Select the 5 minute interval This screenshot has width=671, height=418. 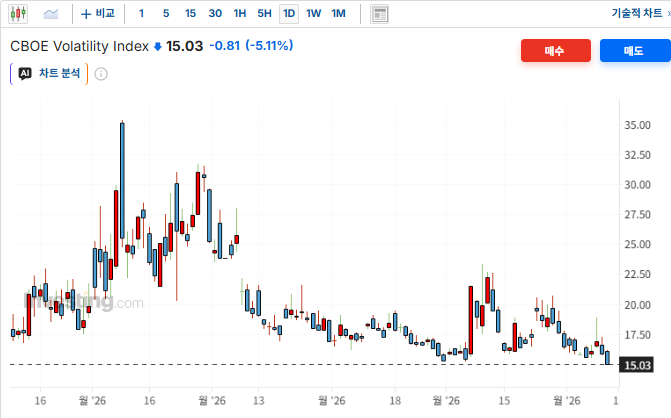click(x=166, y=14)
